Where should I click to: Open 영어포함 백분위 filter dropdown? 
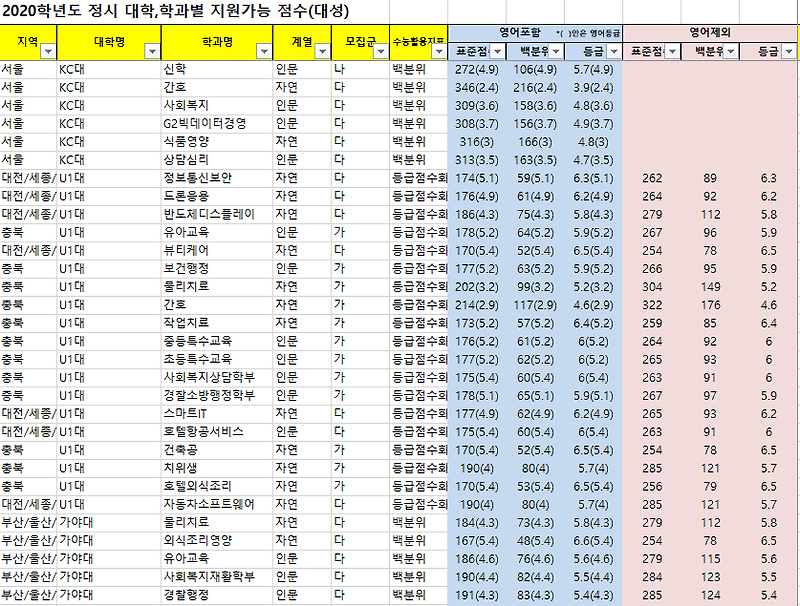point(556,52)
